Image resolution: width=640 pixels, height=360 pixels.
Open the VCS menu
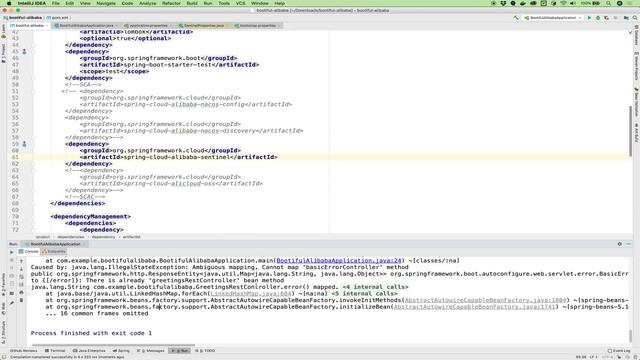(240, 3)
